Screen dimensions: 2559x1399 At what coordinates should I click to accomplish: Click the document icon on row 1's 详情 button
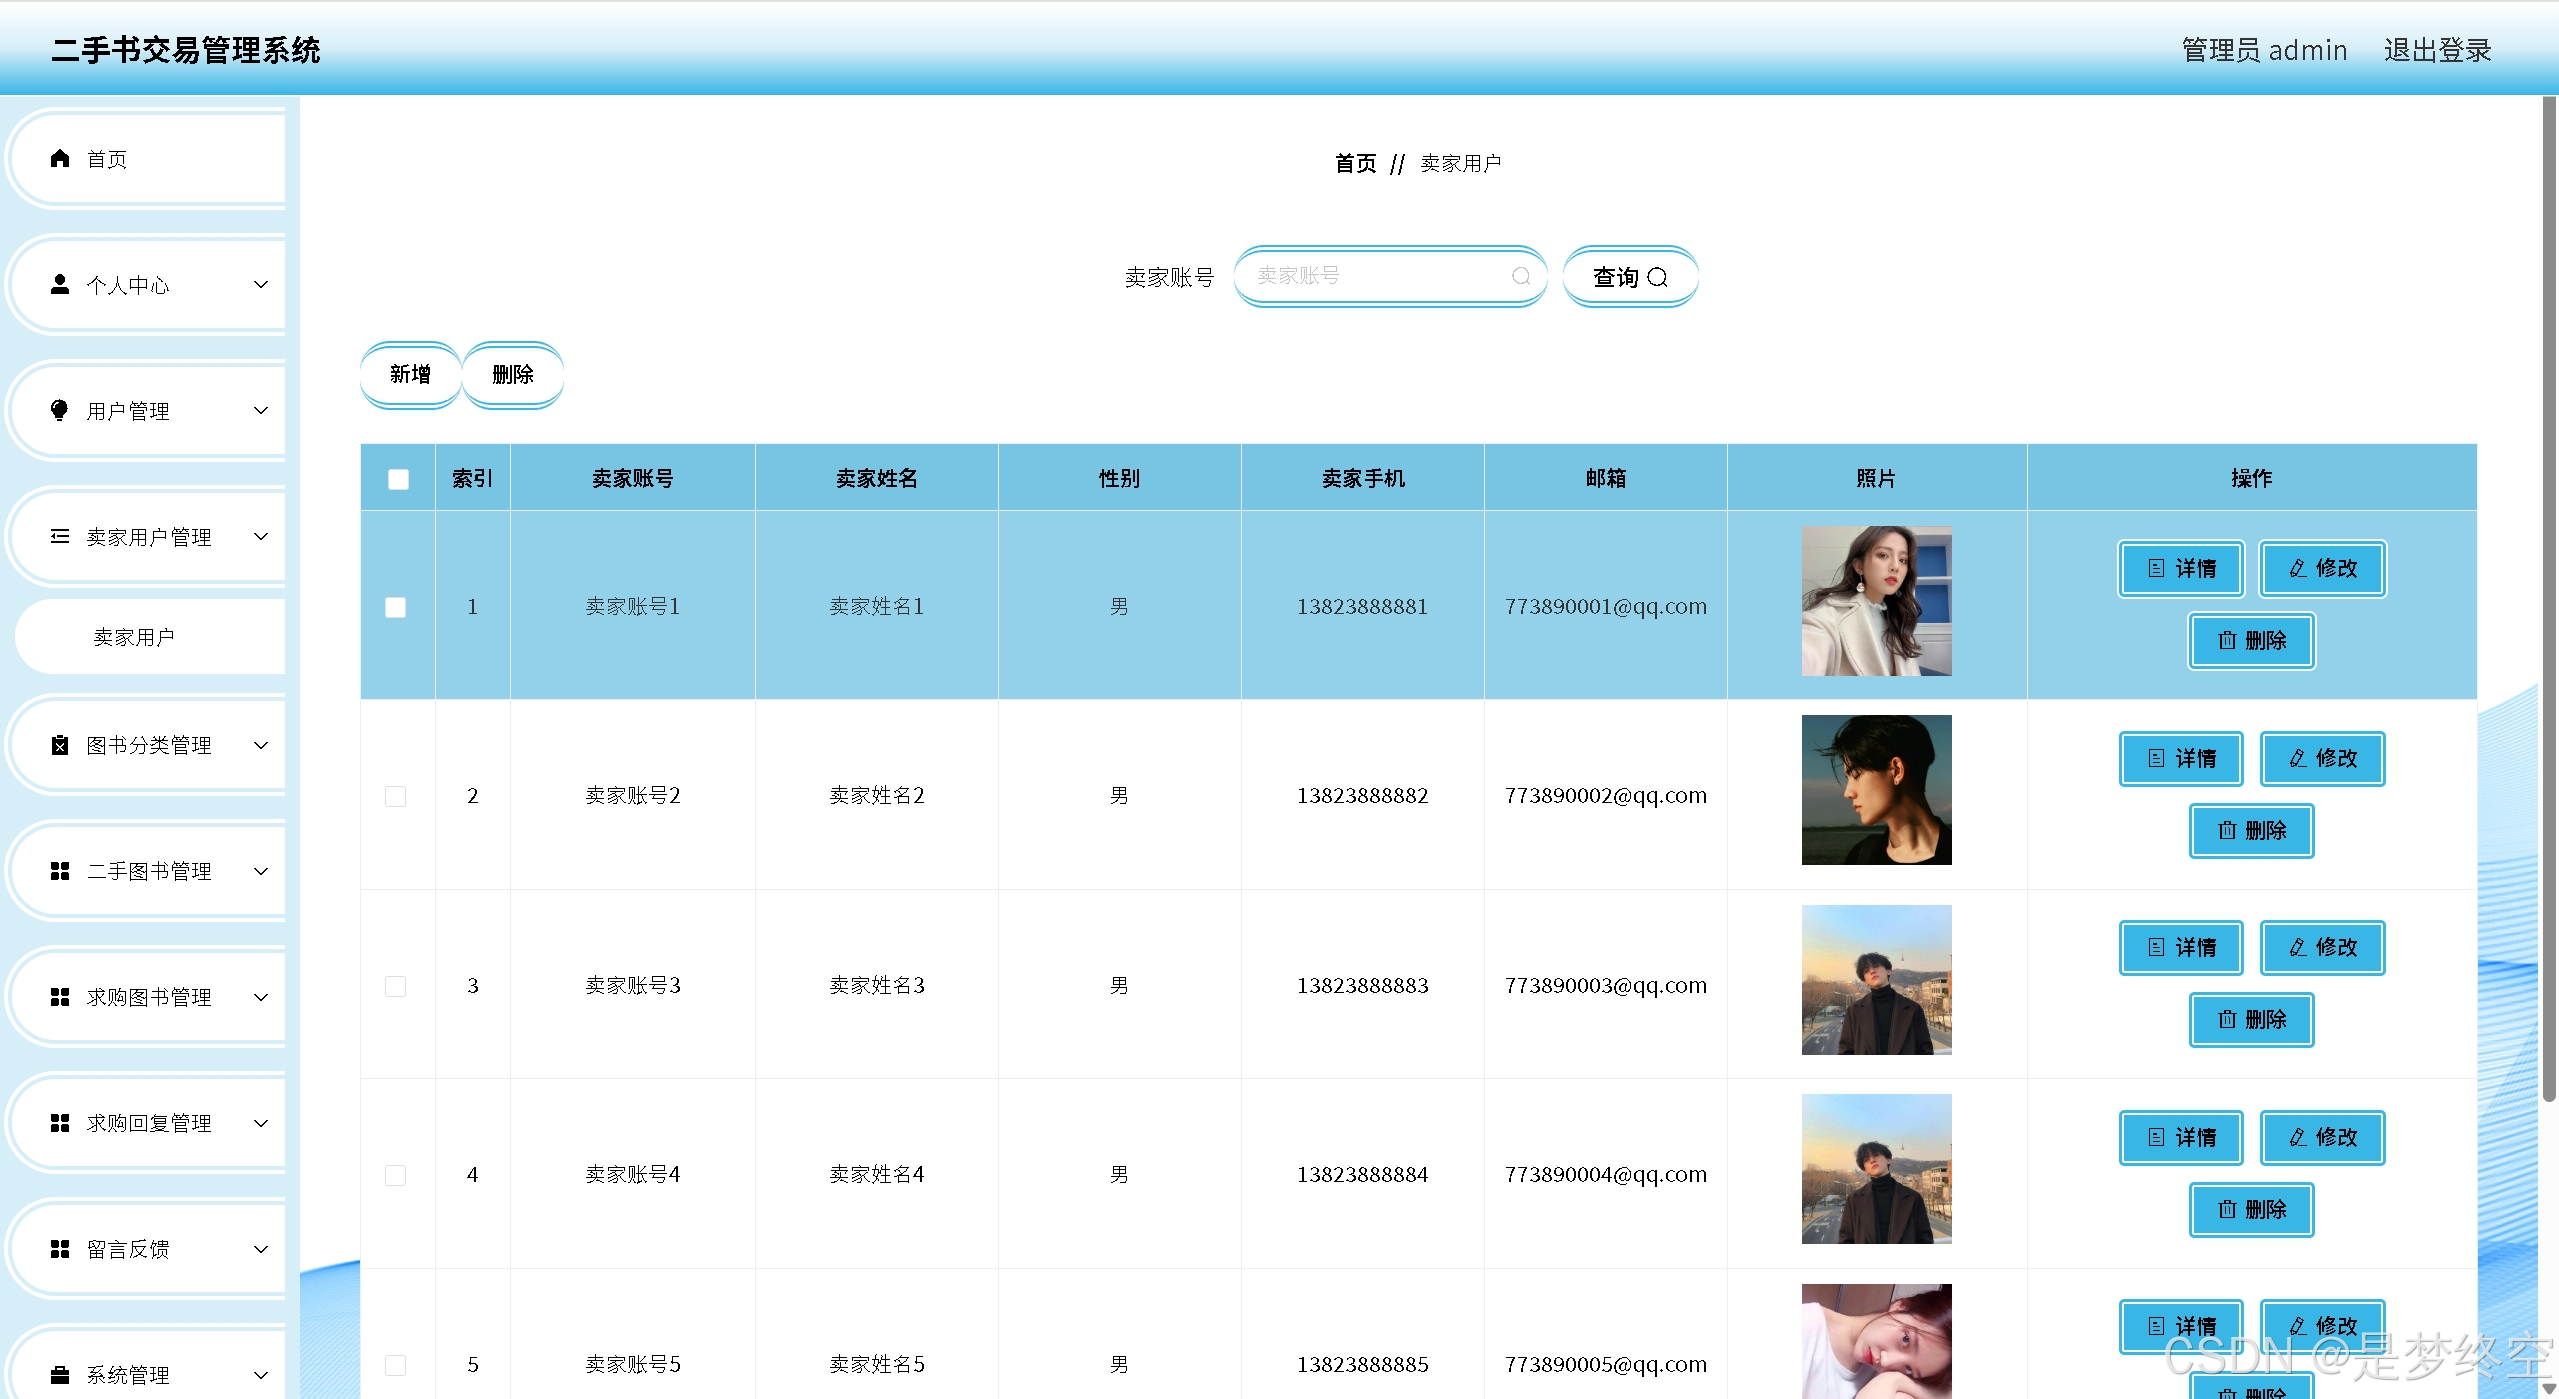coord(2156,568)
